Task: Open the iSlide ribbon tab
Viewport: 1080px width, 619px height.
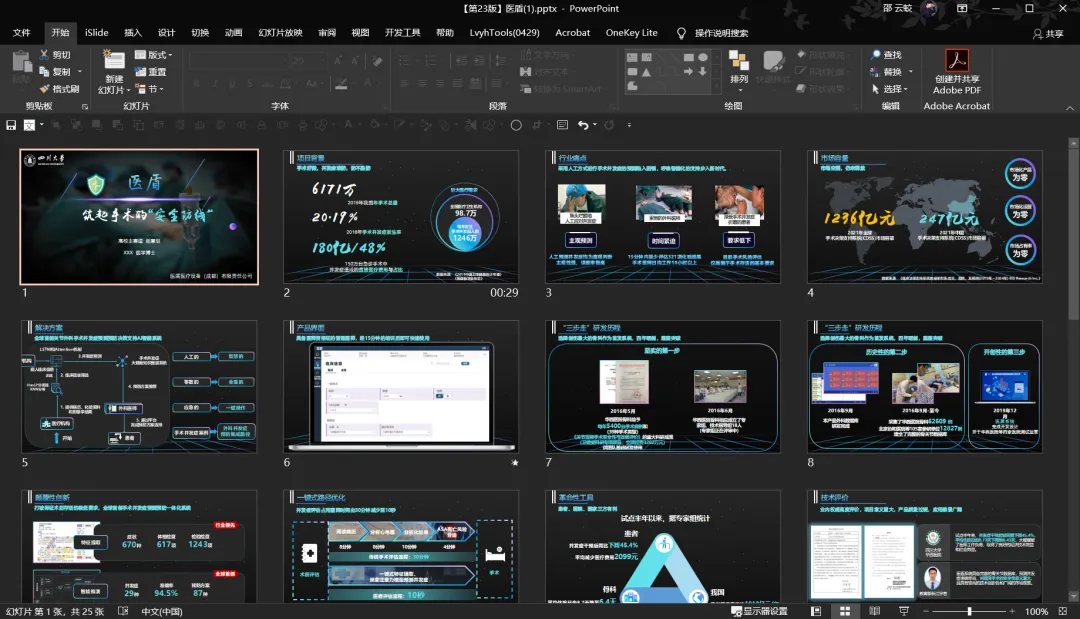Action: 96,32
